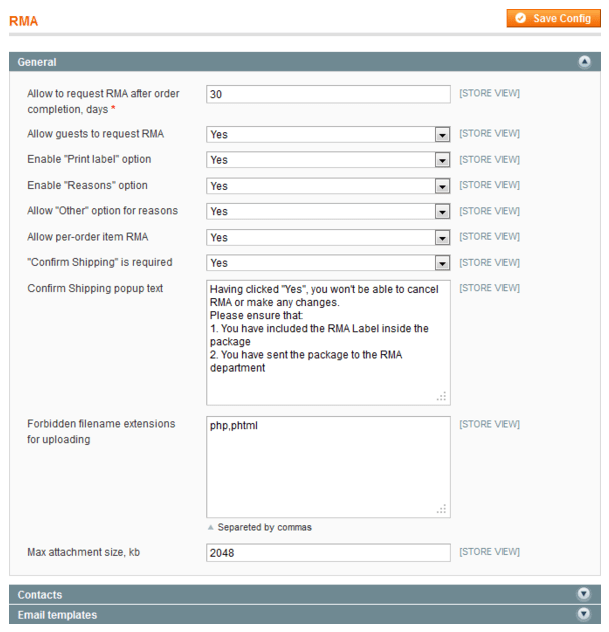Viewport: 609px width, 632px height.
Task: Click [STORE VIEW] beside the days field
Action: [x=489, y=93]
